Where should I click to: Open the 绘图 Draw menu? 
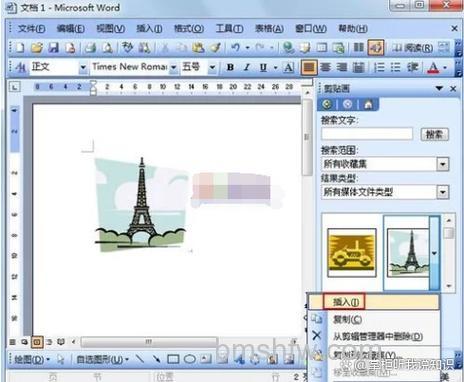coord(32,360)
